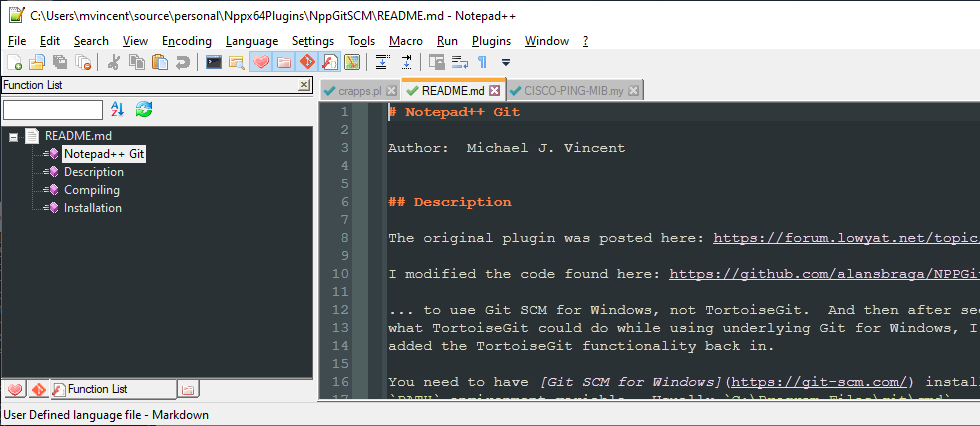Toggle the heart panel toolbar button
Viewport: 980px width, 426px height.
pos(261,62)
